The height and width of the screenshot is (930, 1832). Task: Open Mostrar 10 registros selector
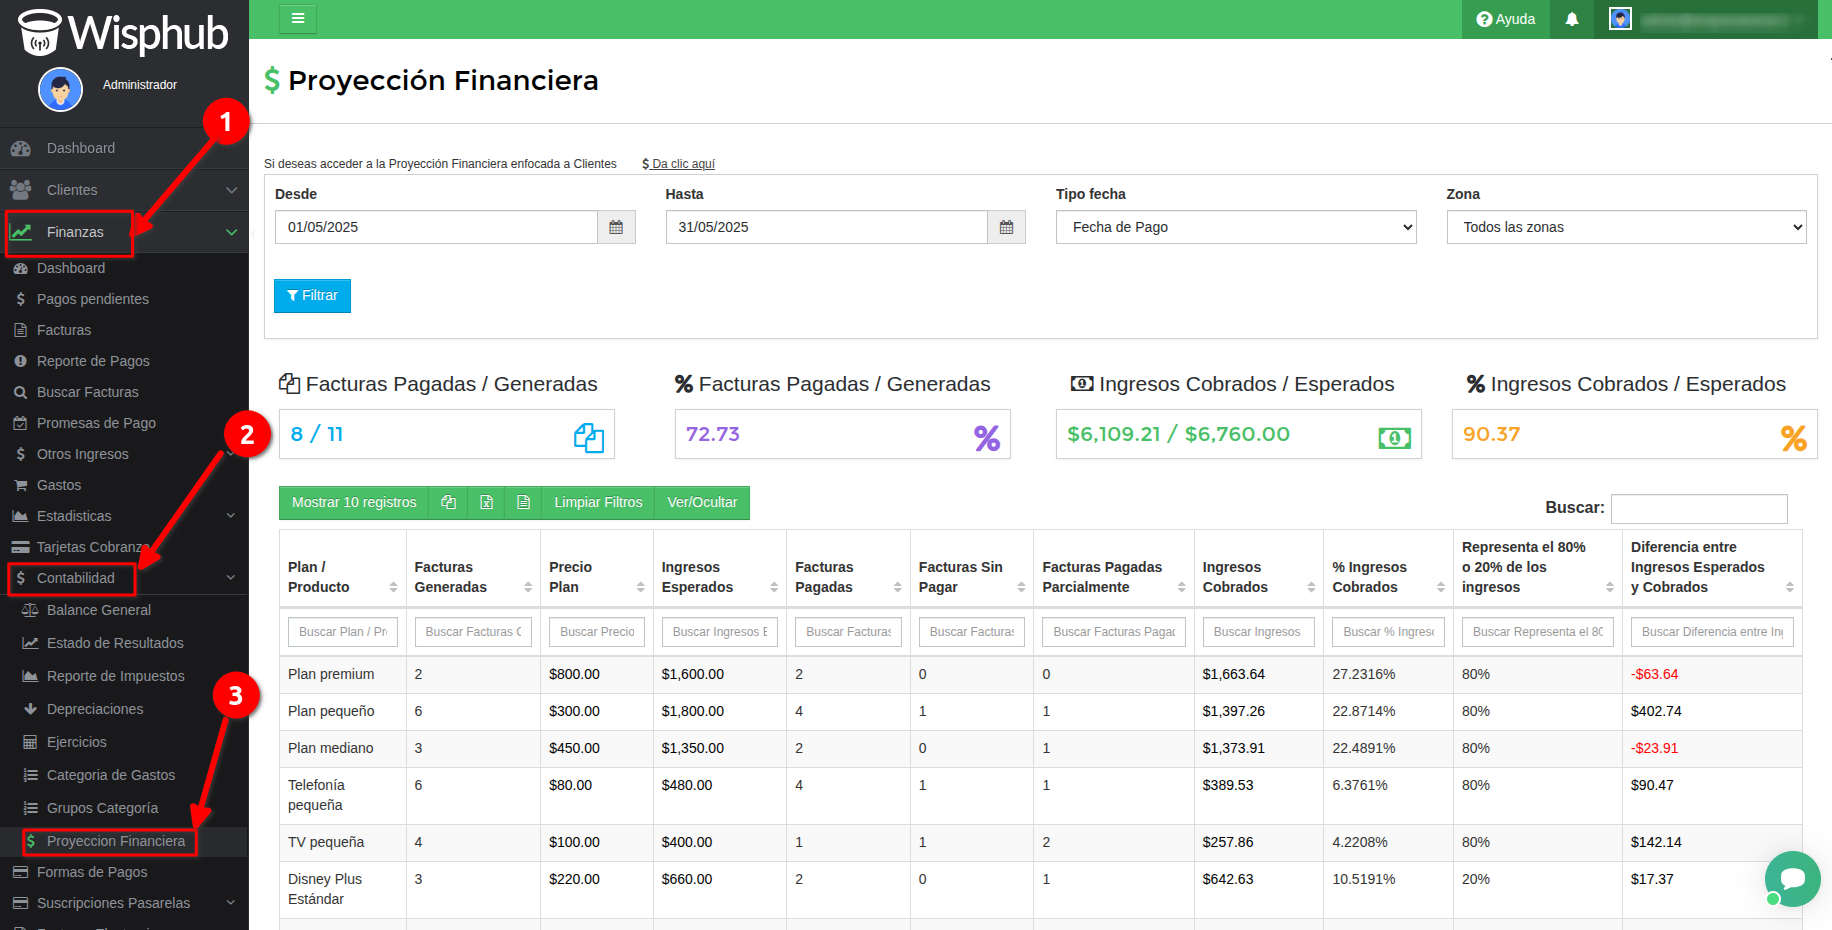pos(354,502)
